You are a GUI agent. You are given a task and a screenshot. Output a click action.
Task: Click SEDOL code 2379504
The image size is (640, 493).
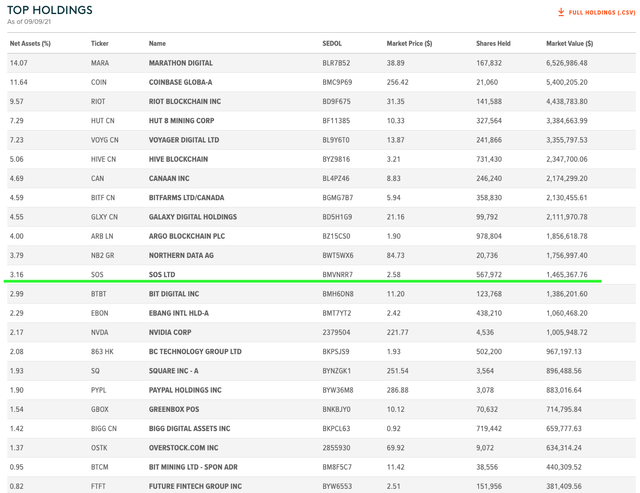[336, 332]
